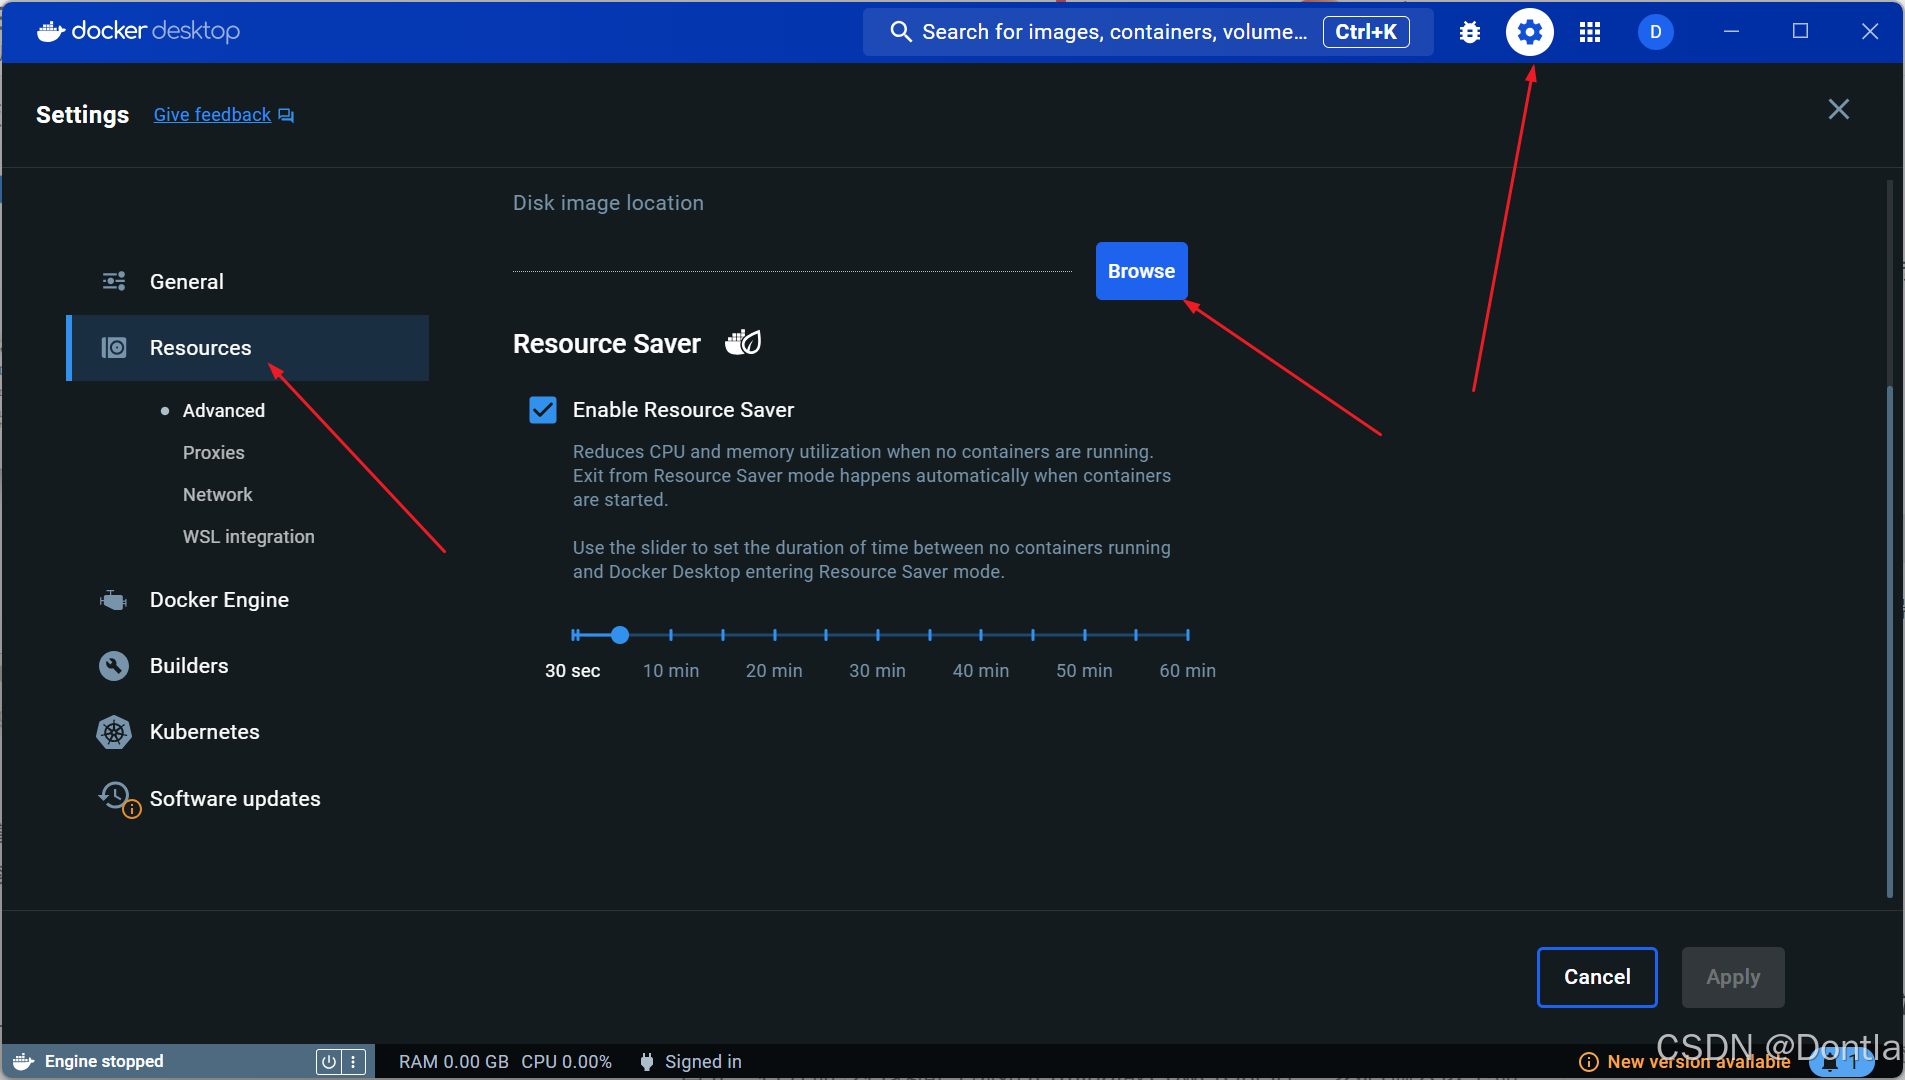
Task: Open the Kubernetes settings section
Action: 248,732
